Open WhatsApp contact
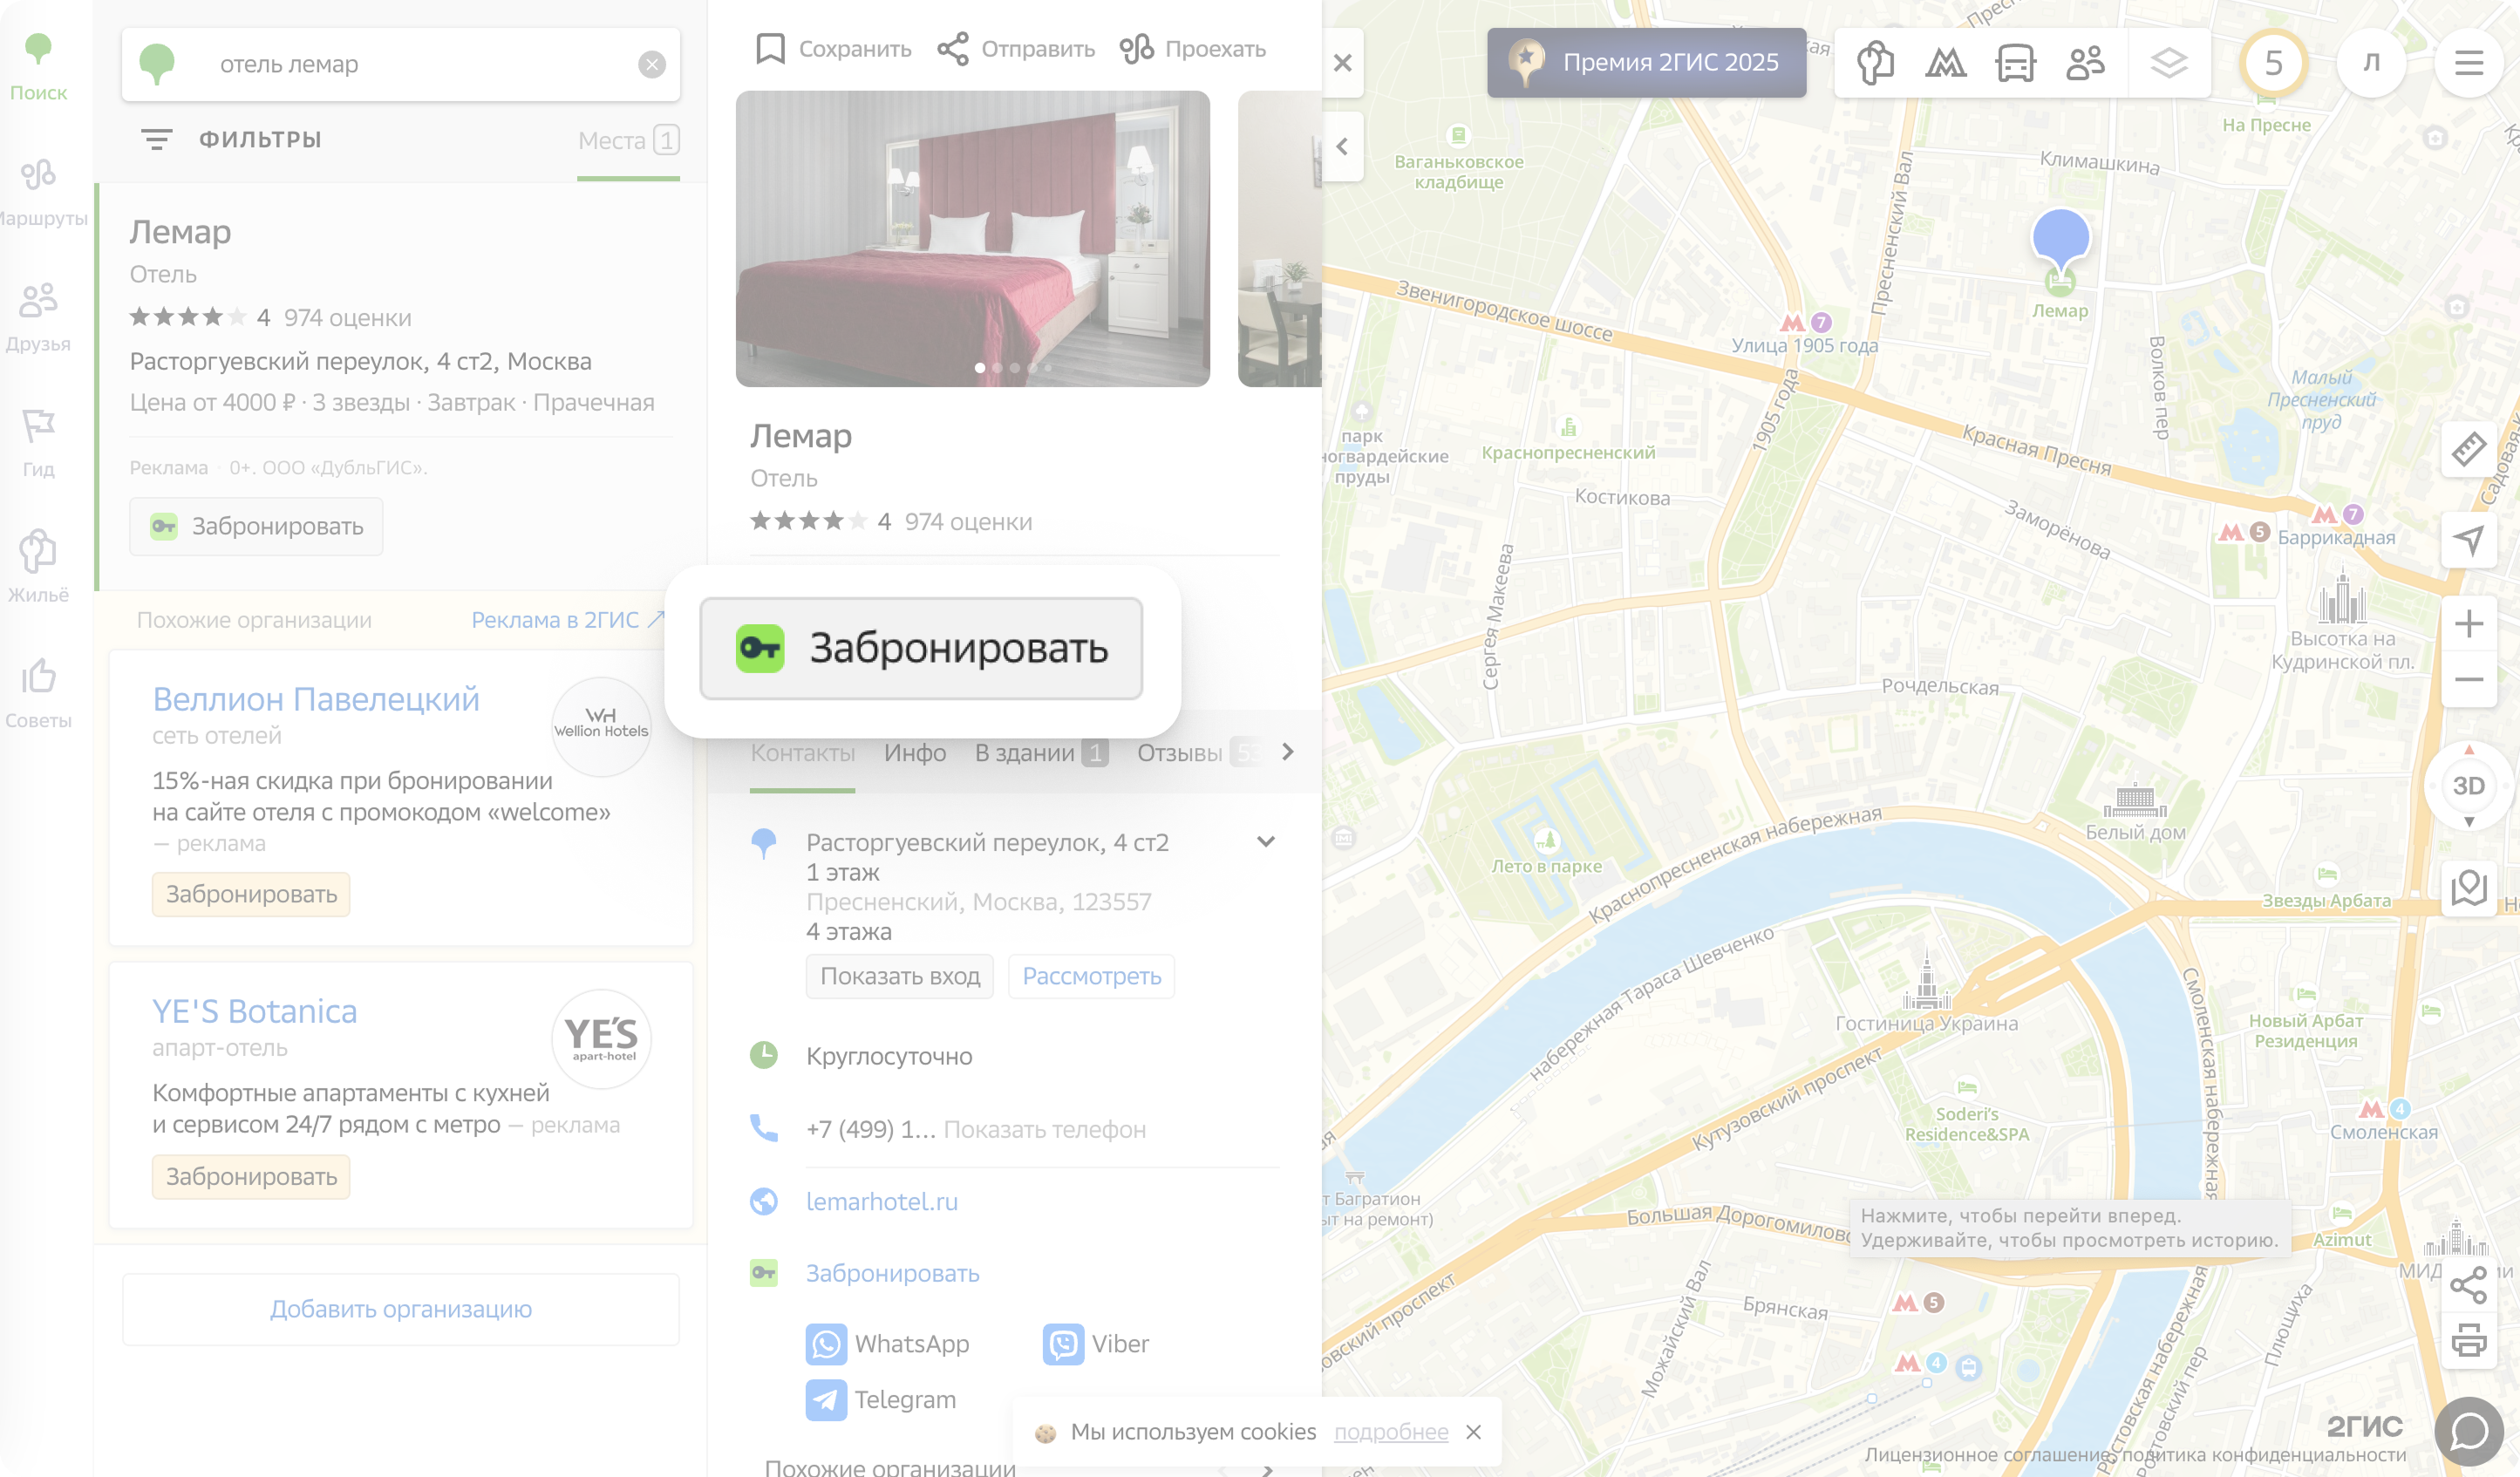This screenshot has width=2520, height=1477. pyautogui.click(x=888, y=1344)
